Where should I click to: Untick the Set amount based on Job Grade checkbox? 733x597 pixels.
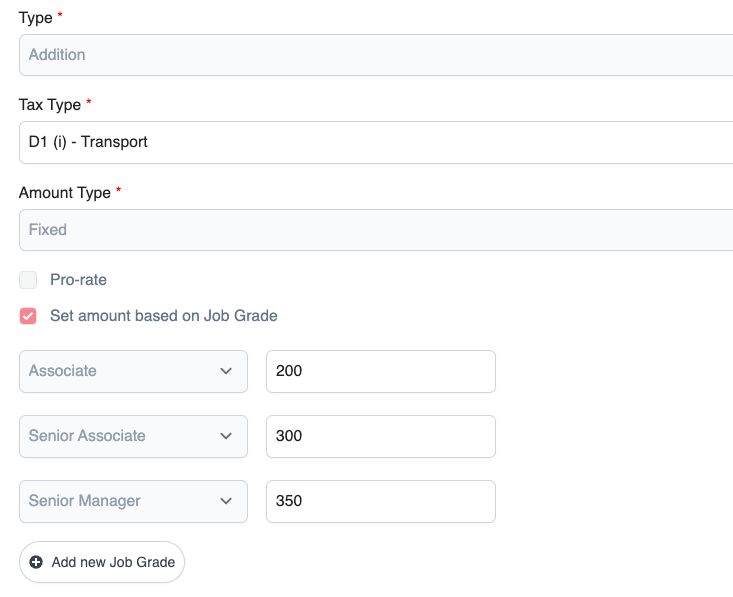(28, 316)
